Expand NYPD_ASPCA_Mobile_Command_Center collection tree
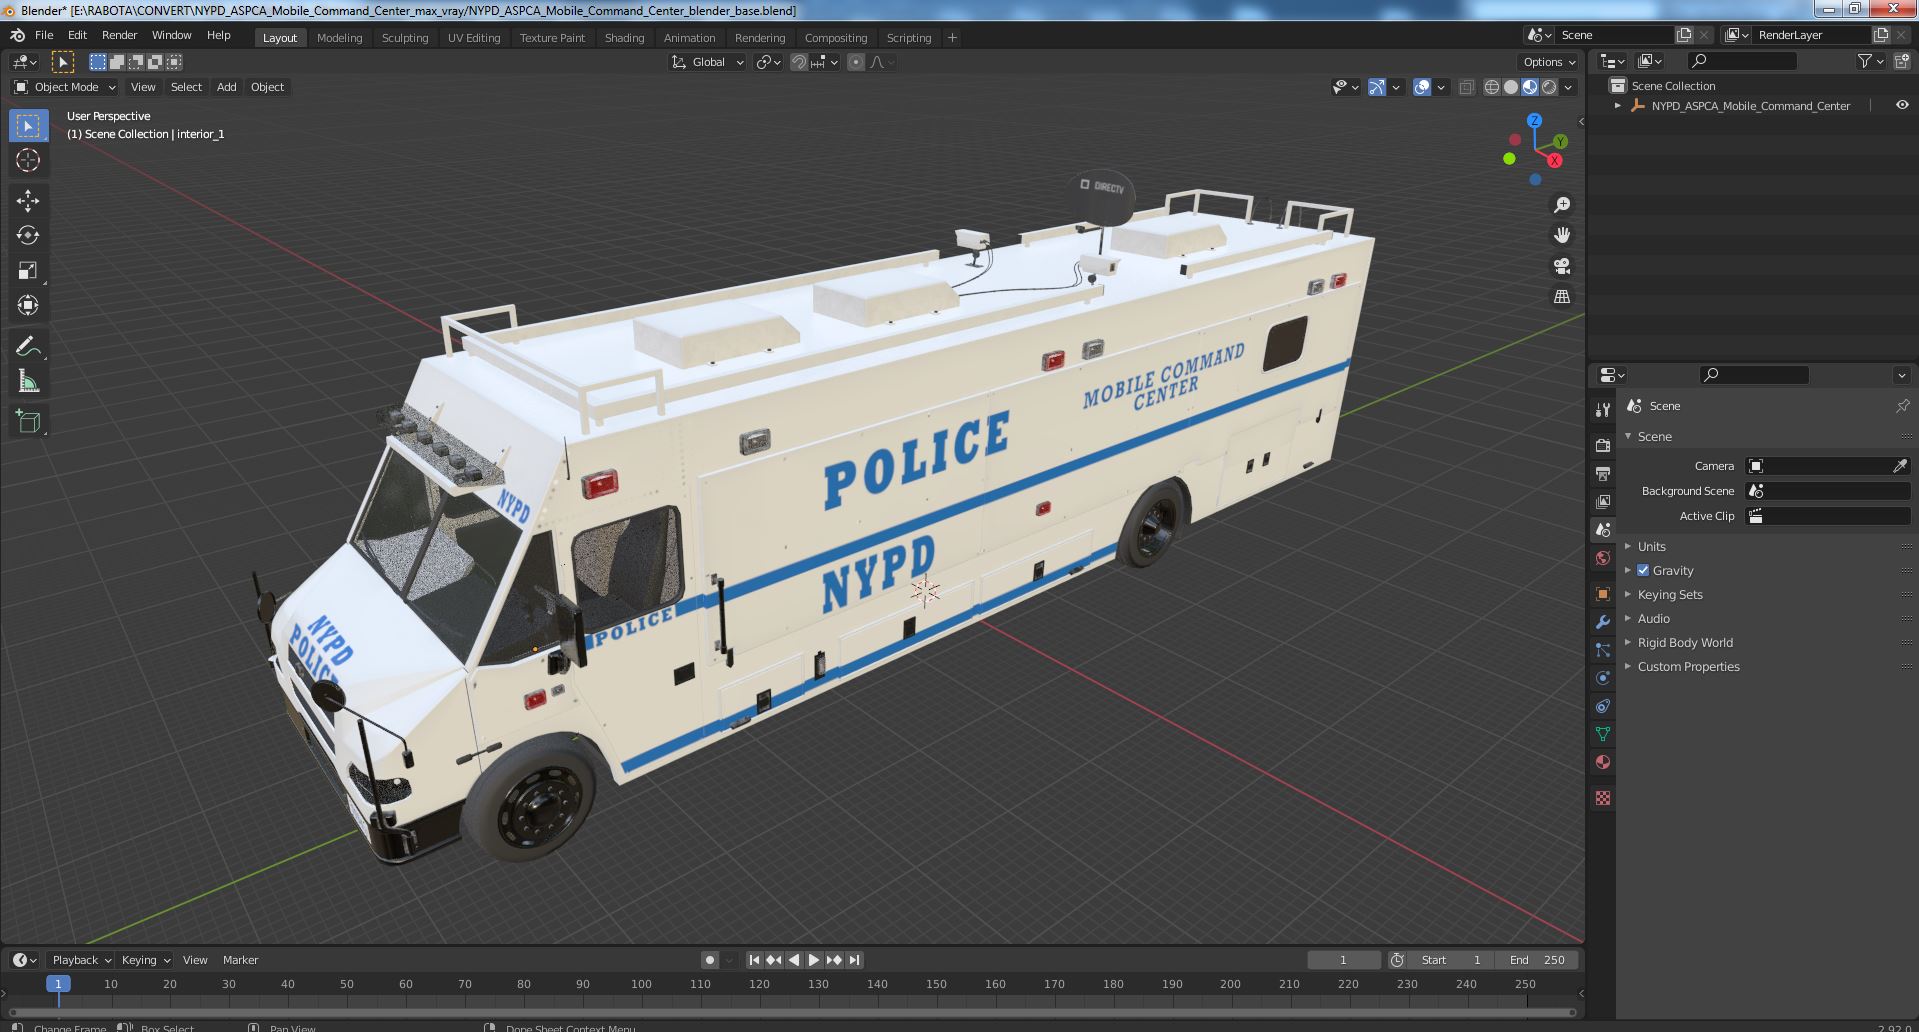This screenshot has height=1032, width=1919. 1617,106
